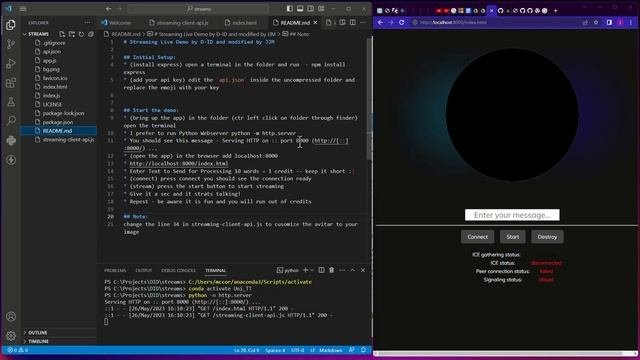Open the Run and Debug view
Image resolution: width=640 pixels, height=360 pixels.
(x=11, y=64)
